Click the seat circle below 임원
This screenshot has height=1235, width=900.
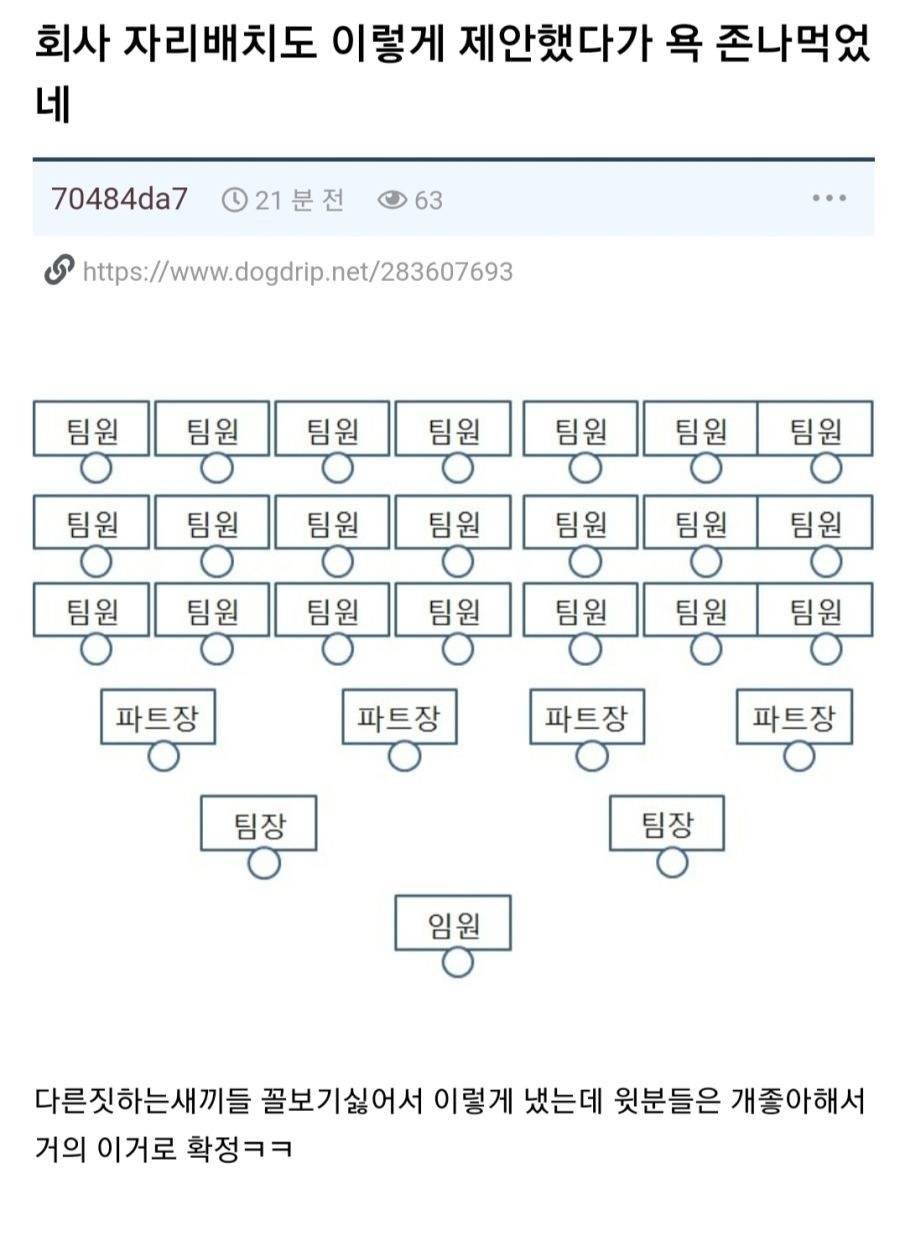(457, 962)
